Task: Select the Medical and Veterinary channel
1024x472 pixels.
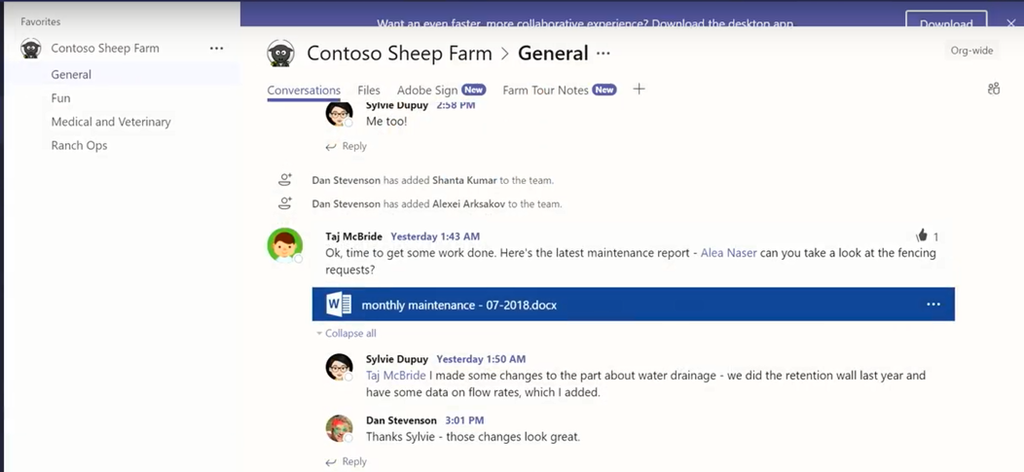Action: [111, 122]
